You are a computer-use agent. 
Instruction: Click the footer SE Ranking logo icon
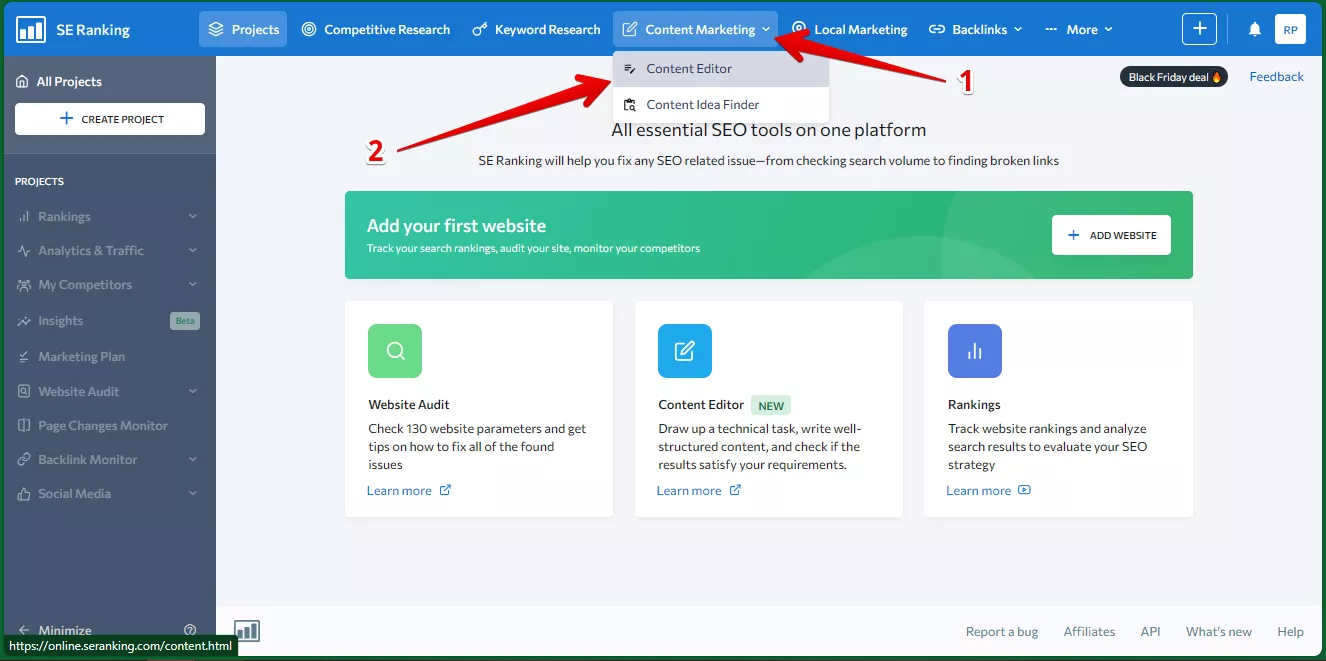coord(247,631)
